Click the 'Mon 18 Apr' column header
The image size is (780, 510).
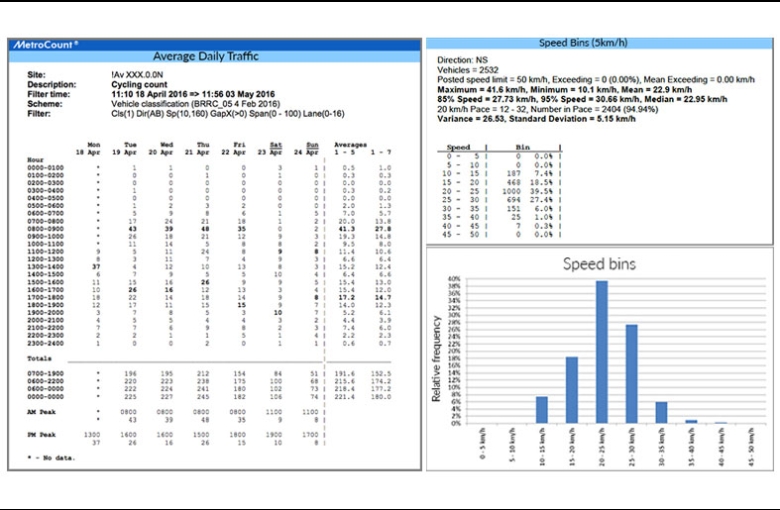tap(88, 149)
